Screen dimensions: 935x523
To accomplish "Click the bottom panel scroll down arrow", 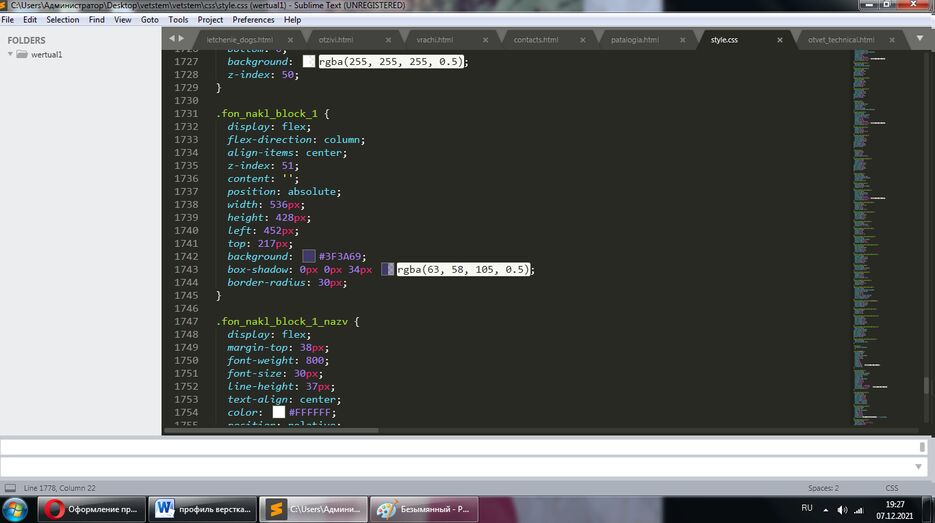I will pos(918,466).
